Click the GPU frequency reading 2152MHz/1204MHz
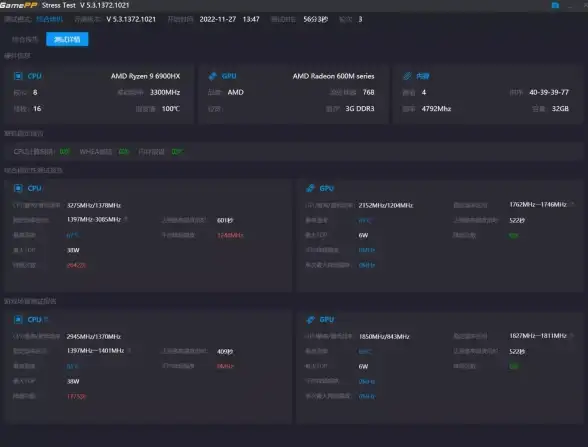Image resolution: width=588 pixels, height=447 pixels. (x=386, y=206)
